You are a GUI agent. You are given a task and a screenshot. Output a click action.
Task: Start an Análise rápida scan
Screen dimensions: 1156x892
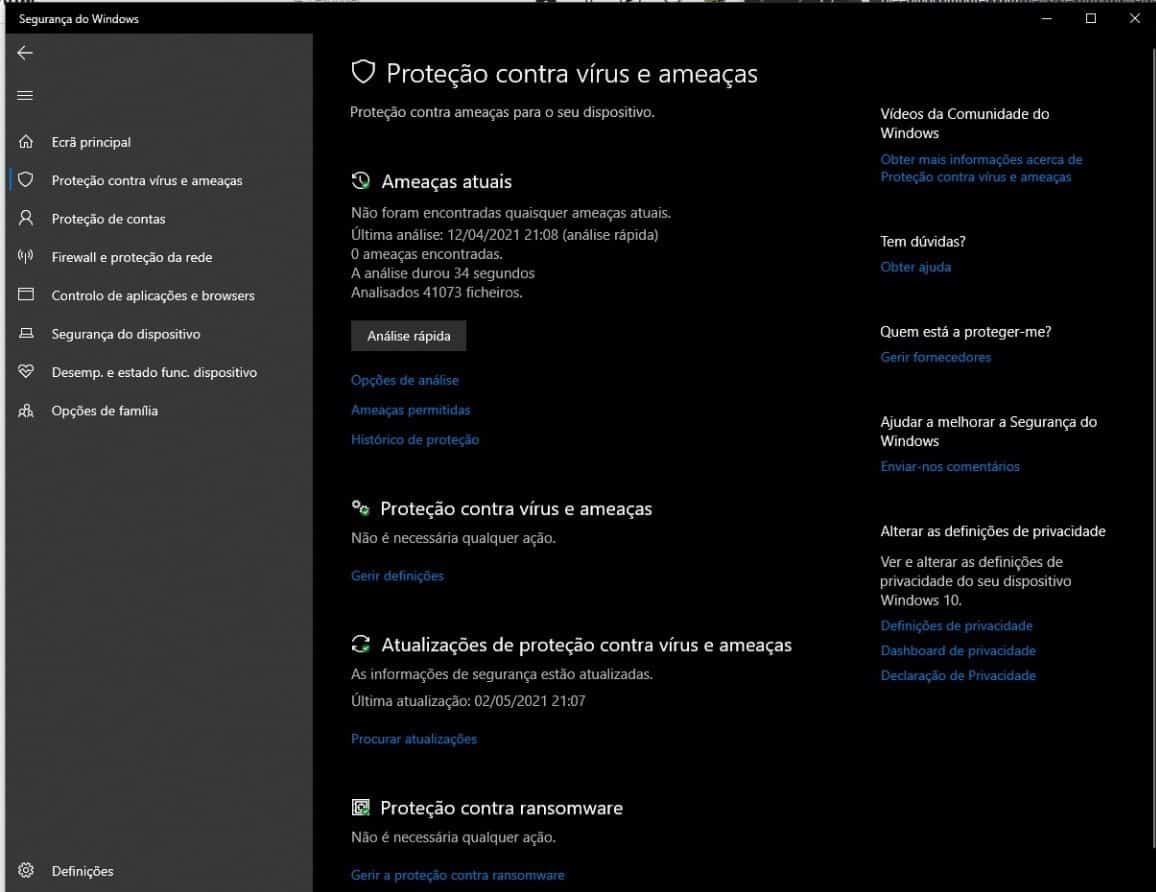[x=408, y=335]
